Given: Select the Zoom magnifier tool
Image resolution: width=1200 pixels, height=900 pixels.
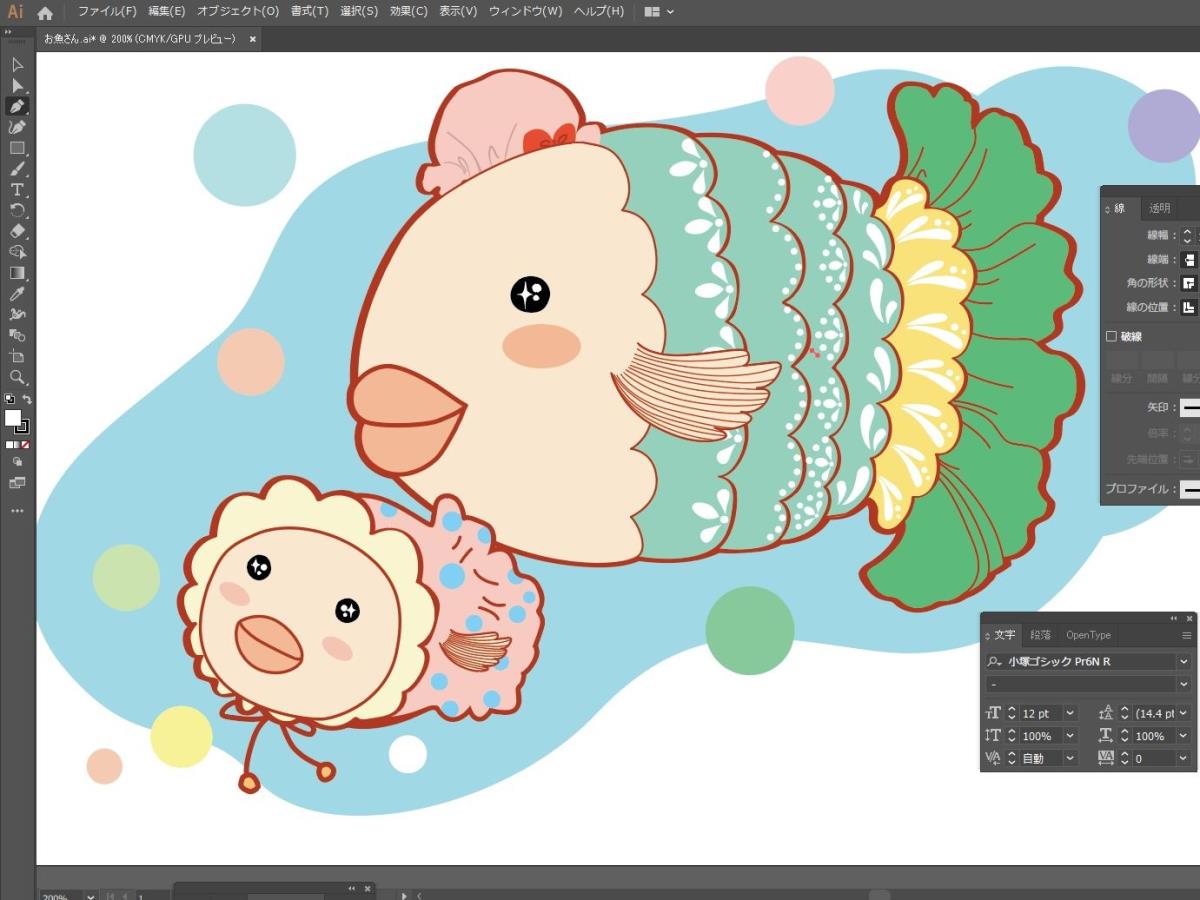Looking at the screenshot, I should [17, 377].
